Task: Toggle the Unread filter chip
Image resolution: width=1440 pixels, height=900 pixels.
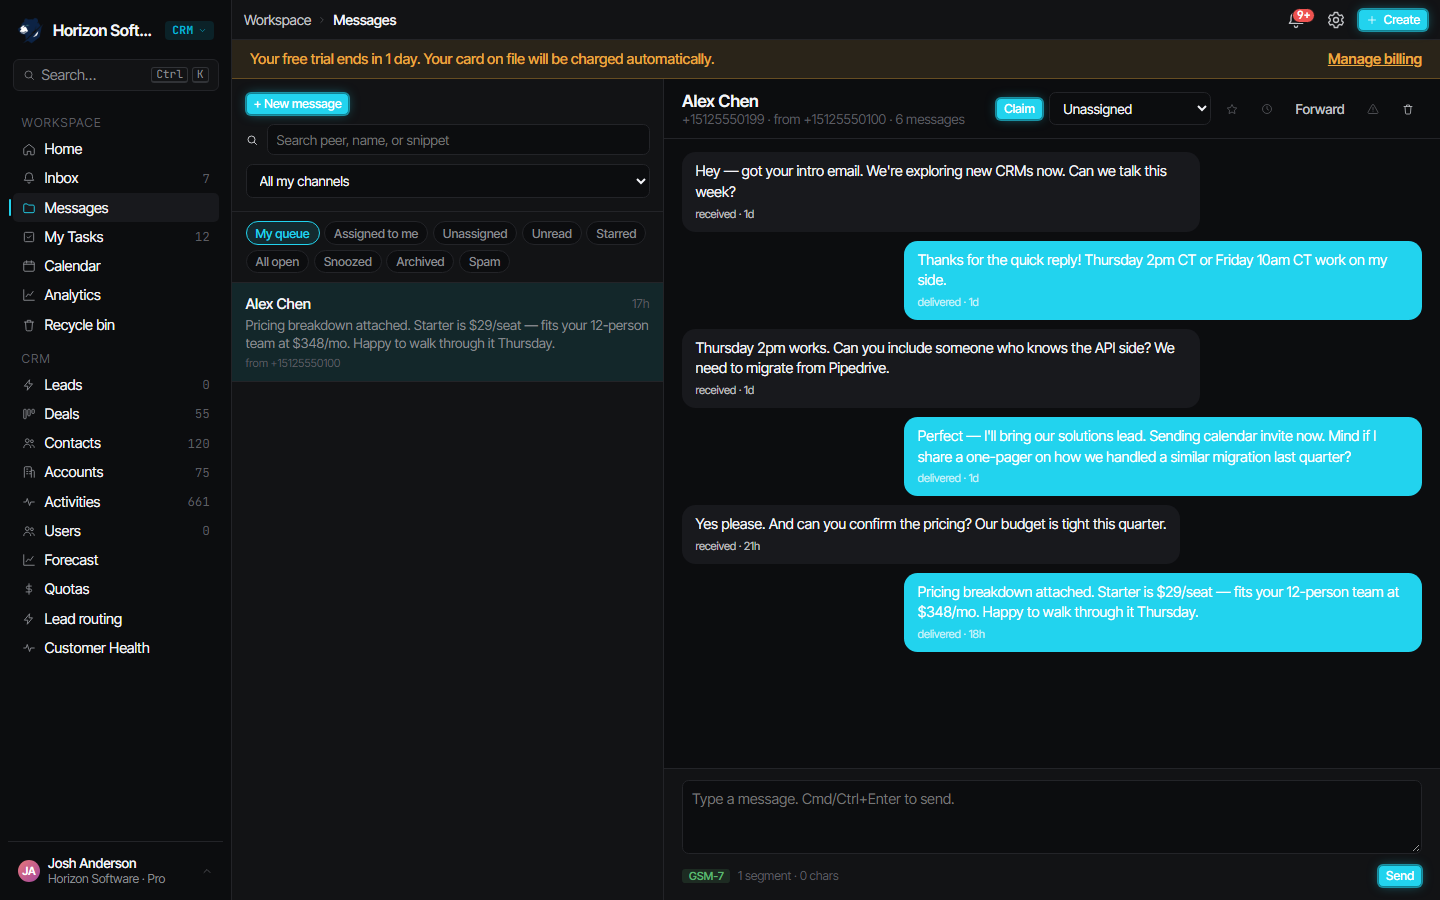Action: tap(552, 234)
